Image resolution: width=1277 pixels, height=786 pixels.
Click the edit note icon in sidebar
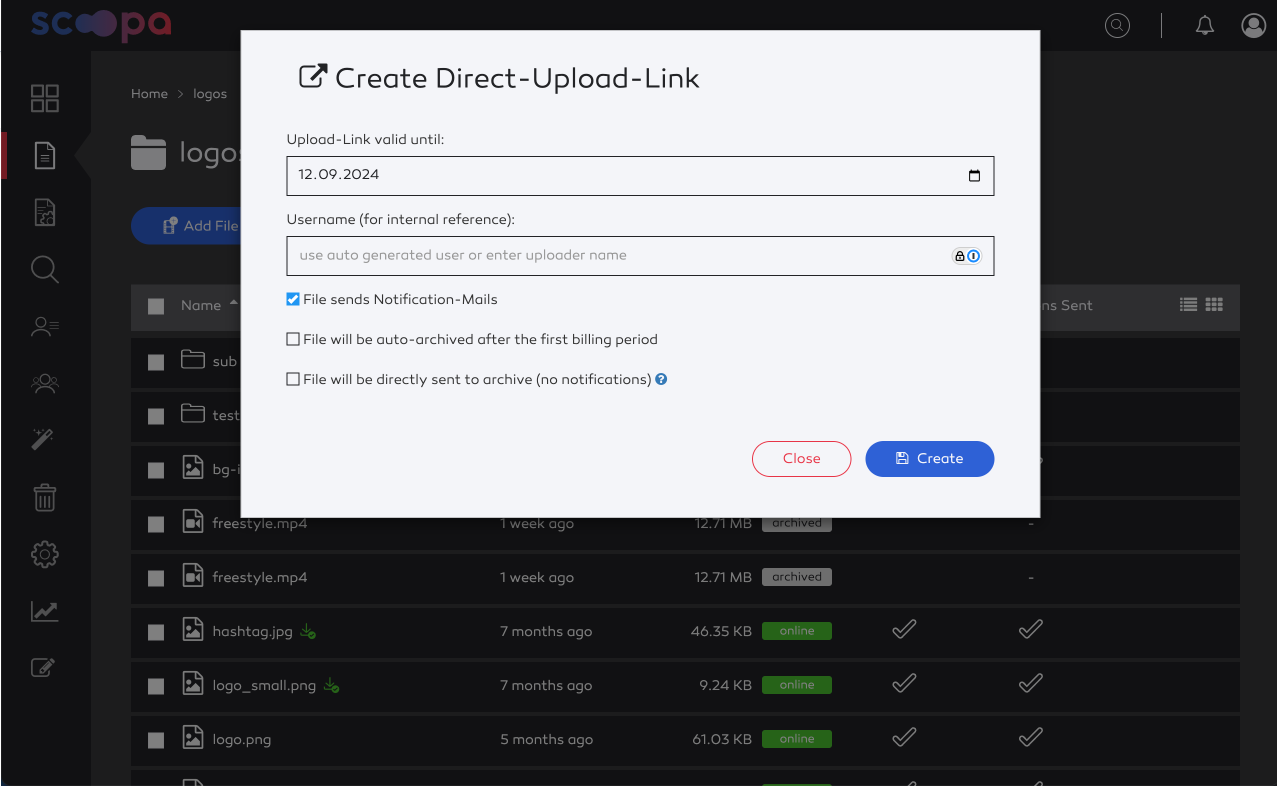43,668
